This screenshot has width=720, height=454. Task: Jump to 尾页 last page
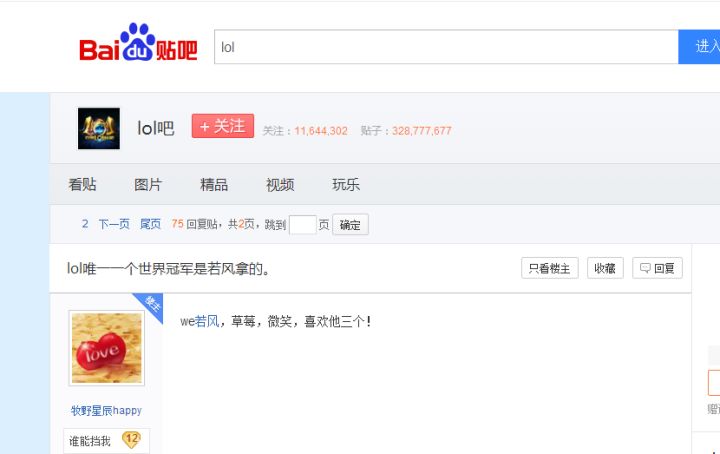[x=150, y=224]
